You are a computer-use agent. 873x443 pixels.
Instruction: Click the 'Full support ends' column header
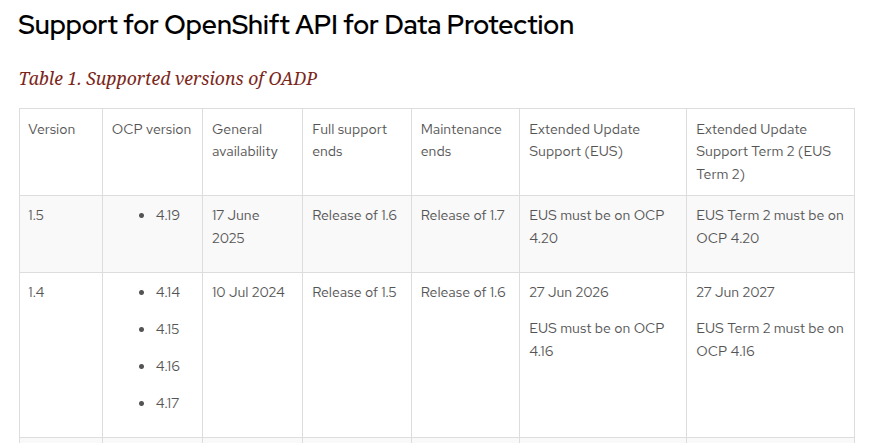[x=350, y=140]
